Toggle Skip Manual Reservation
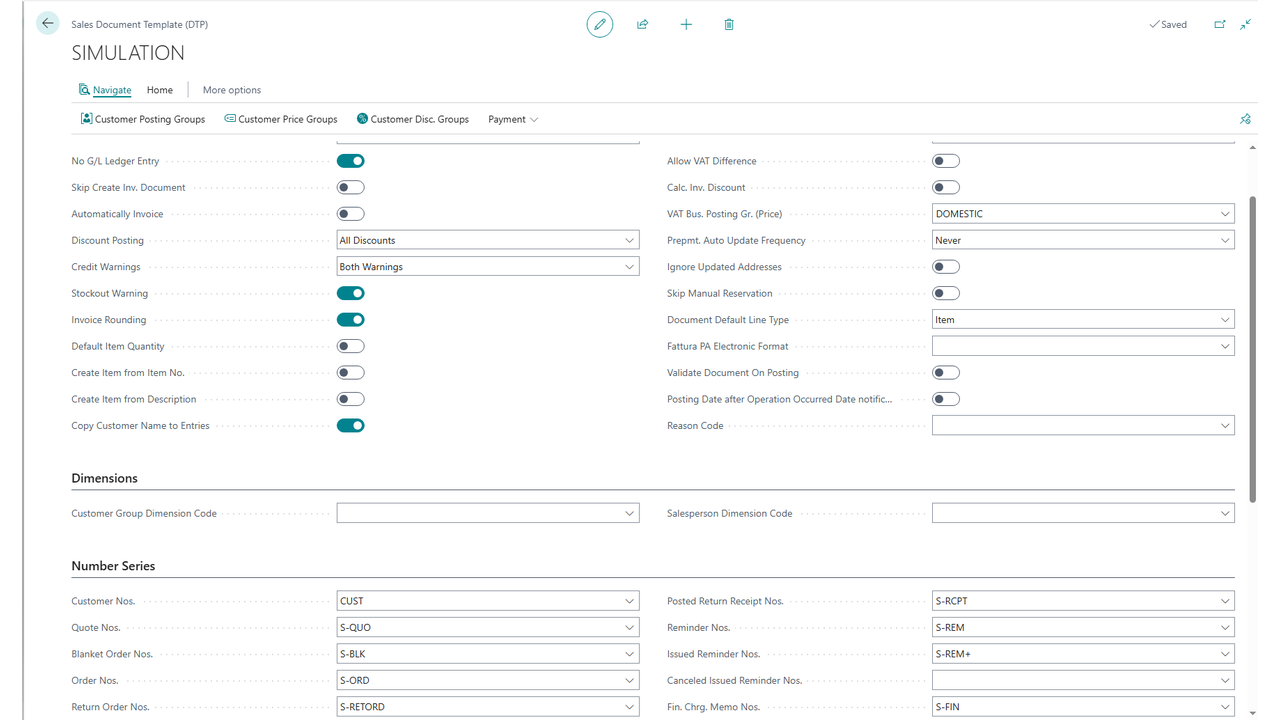 (x=946, y=293)
